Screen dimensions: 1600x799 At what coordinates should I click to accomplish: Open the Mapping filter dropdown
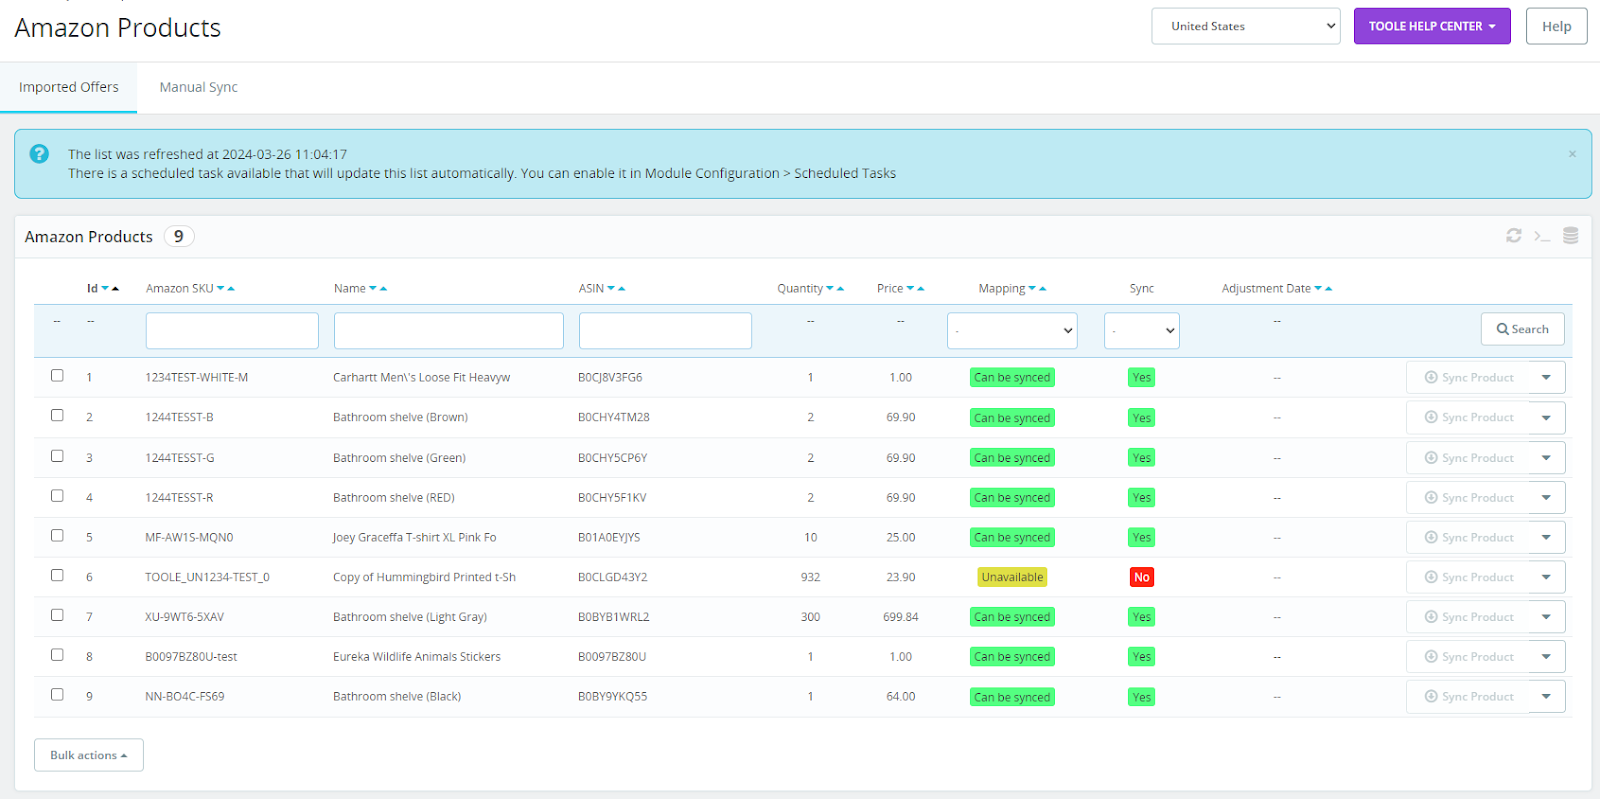pyautogui.click(x=1011, y=331)
